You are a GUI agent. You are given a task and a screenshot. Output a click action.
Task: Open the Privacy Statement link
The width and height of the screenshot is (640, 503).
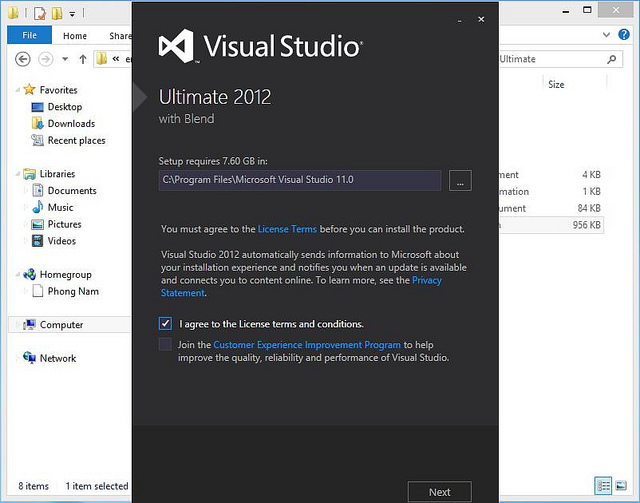tap(301, 287)
